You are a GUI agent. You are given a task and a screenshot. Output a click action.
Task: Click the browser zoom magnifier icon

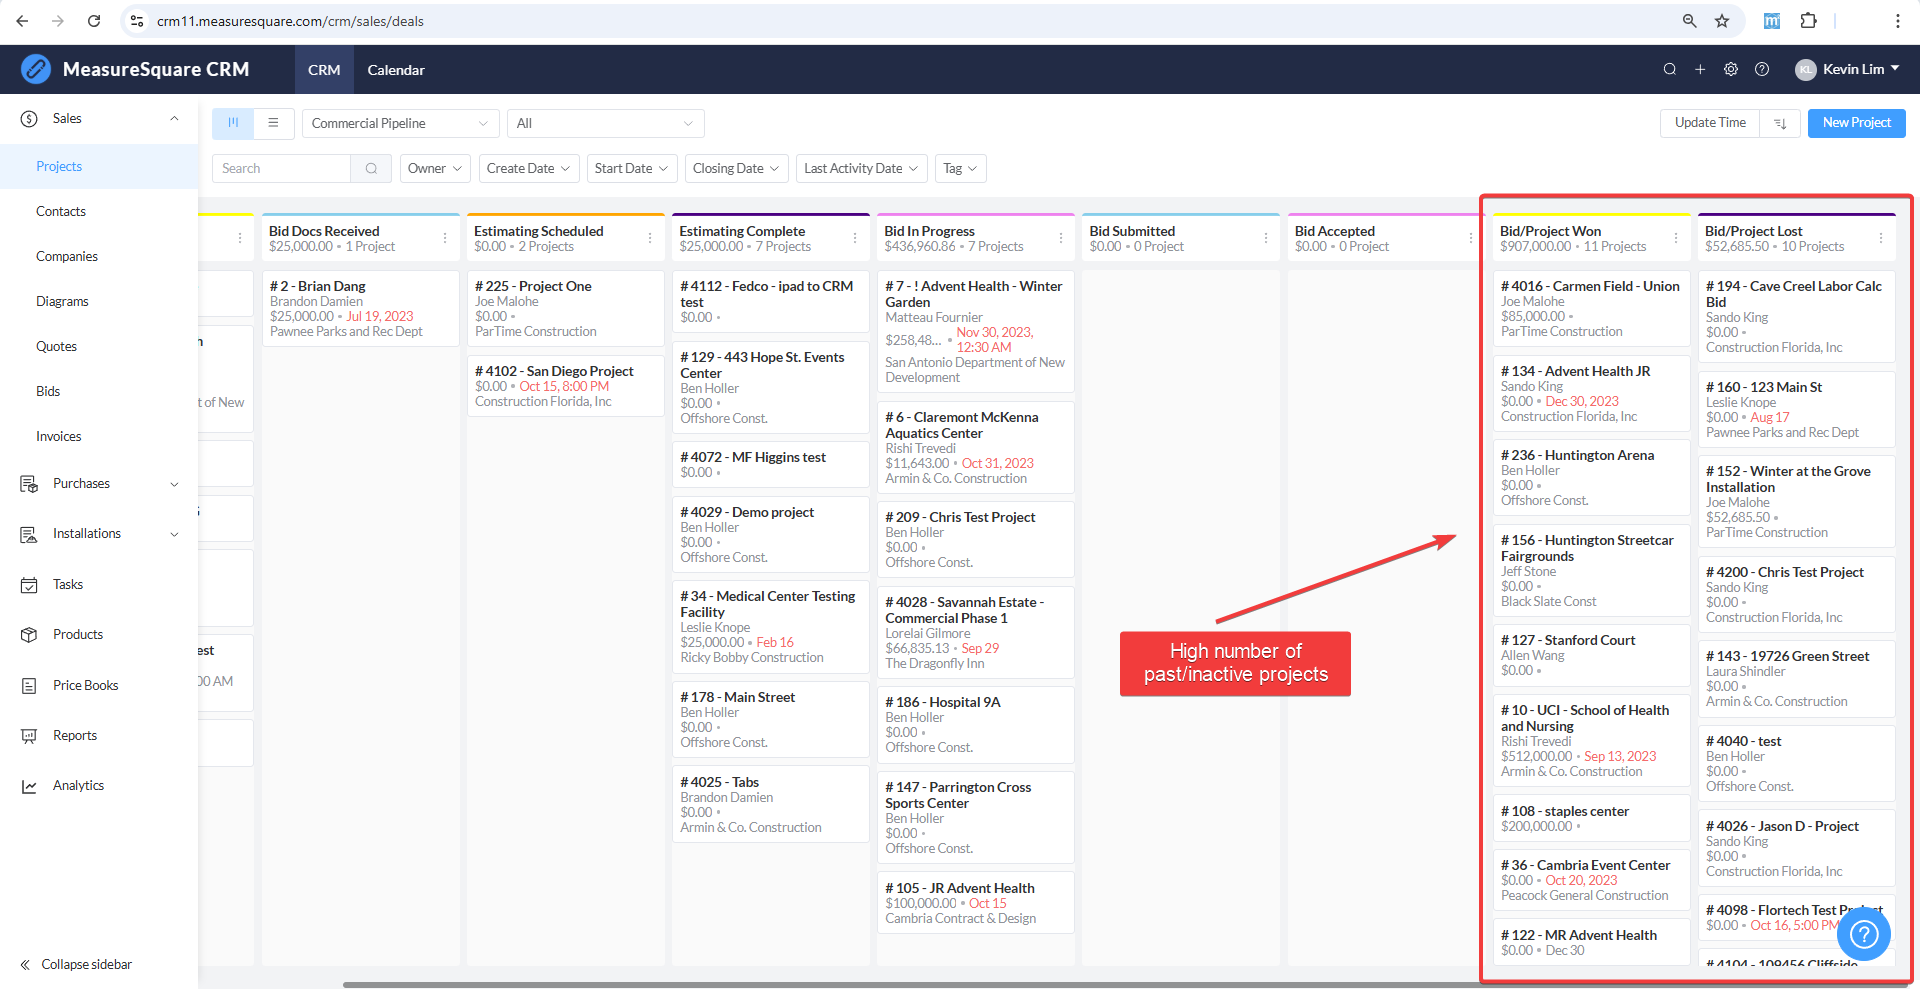point(1690,21)
